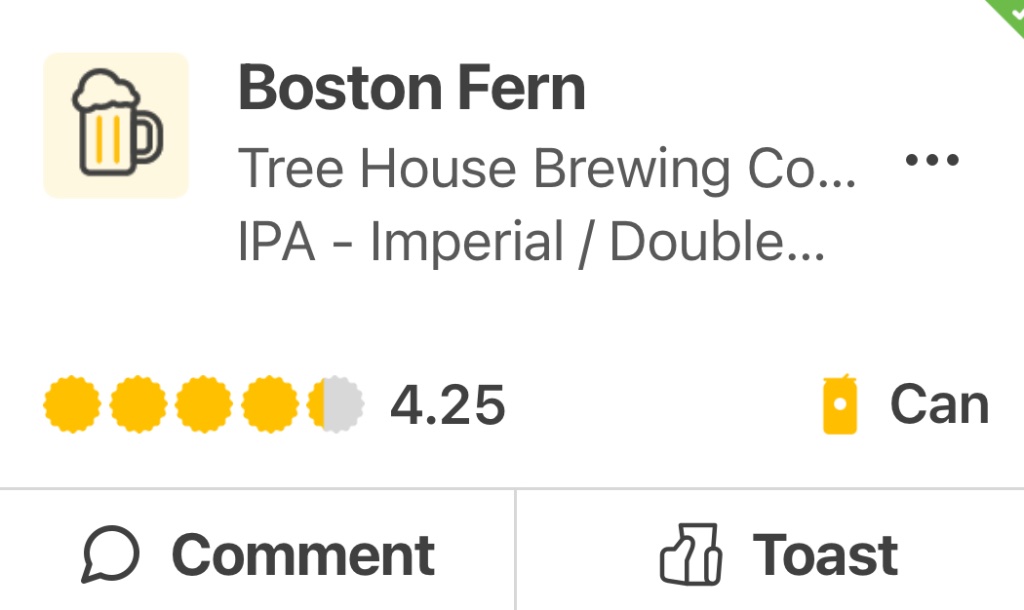This screenshot has height=610, width=1024.
Task: Tap the yellow can icon
Action: tap(842, 405)
